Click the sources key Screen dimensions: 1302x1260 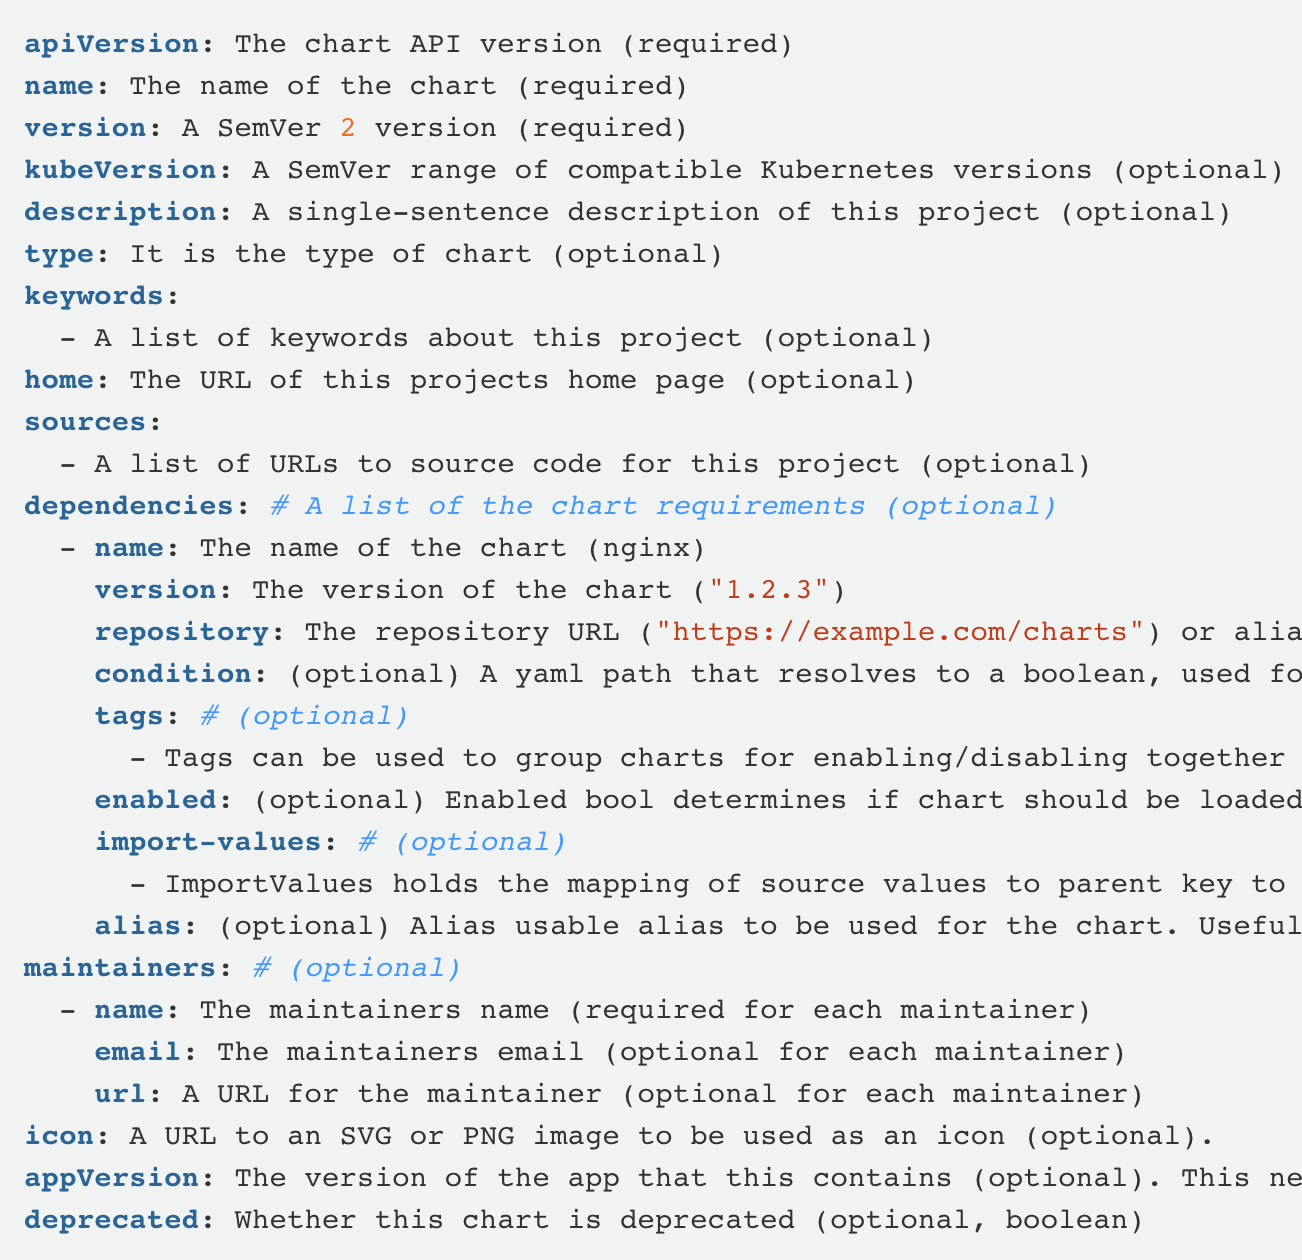(x=85, y=422)
